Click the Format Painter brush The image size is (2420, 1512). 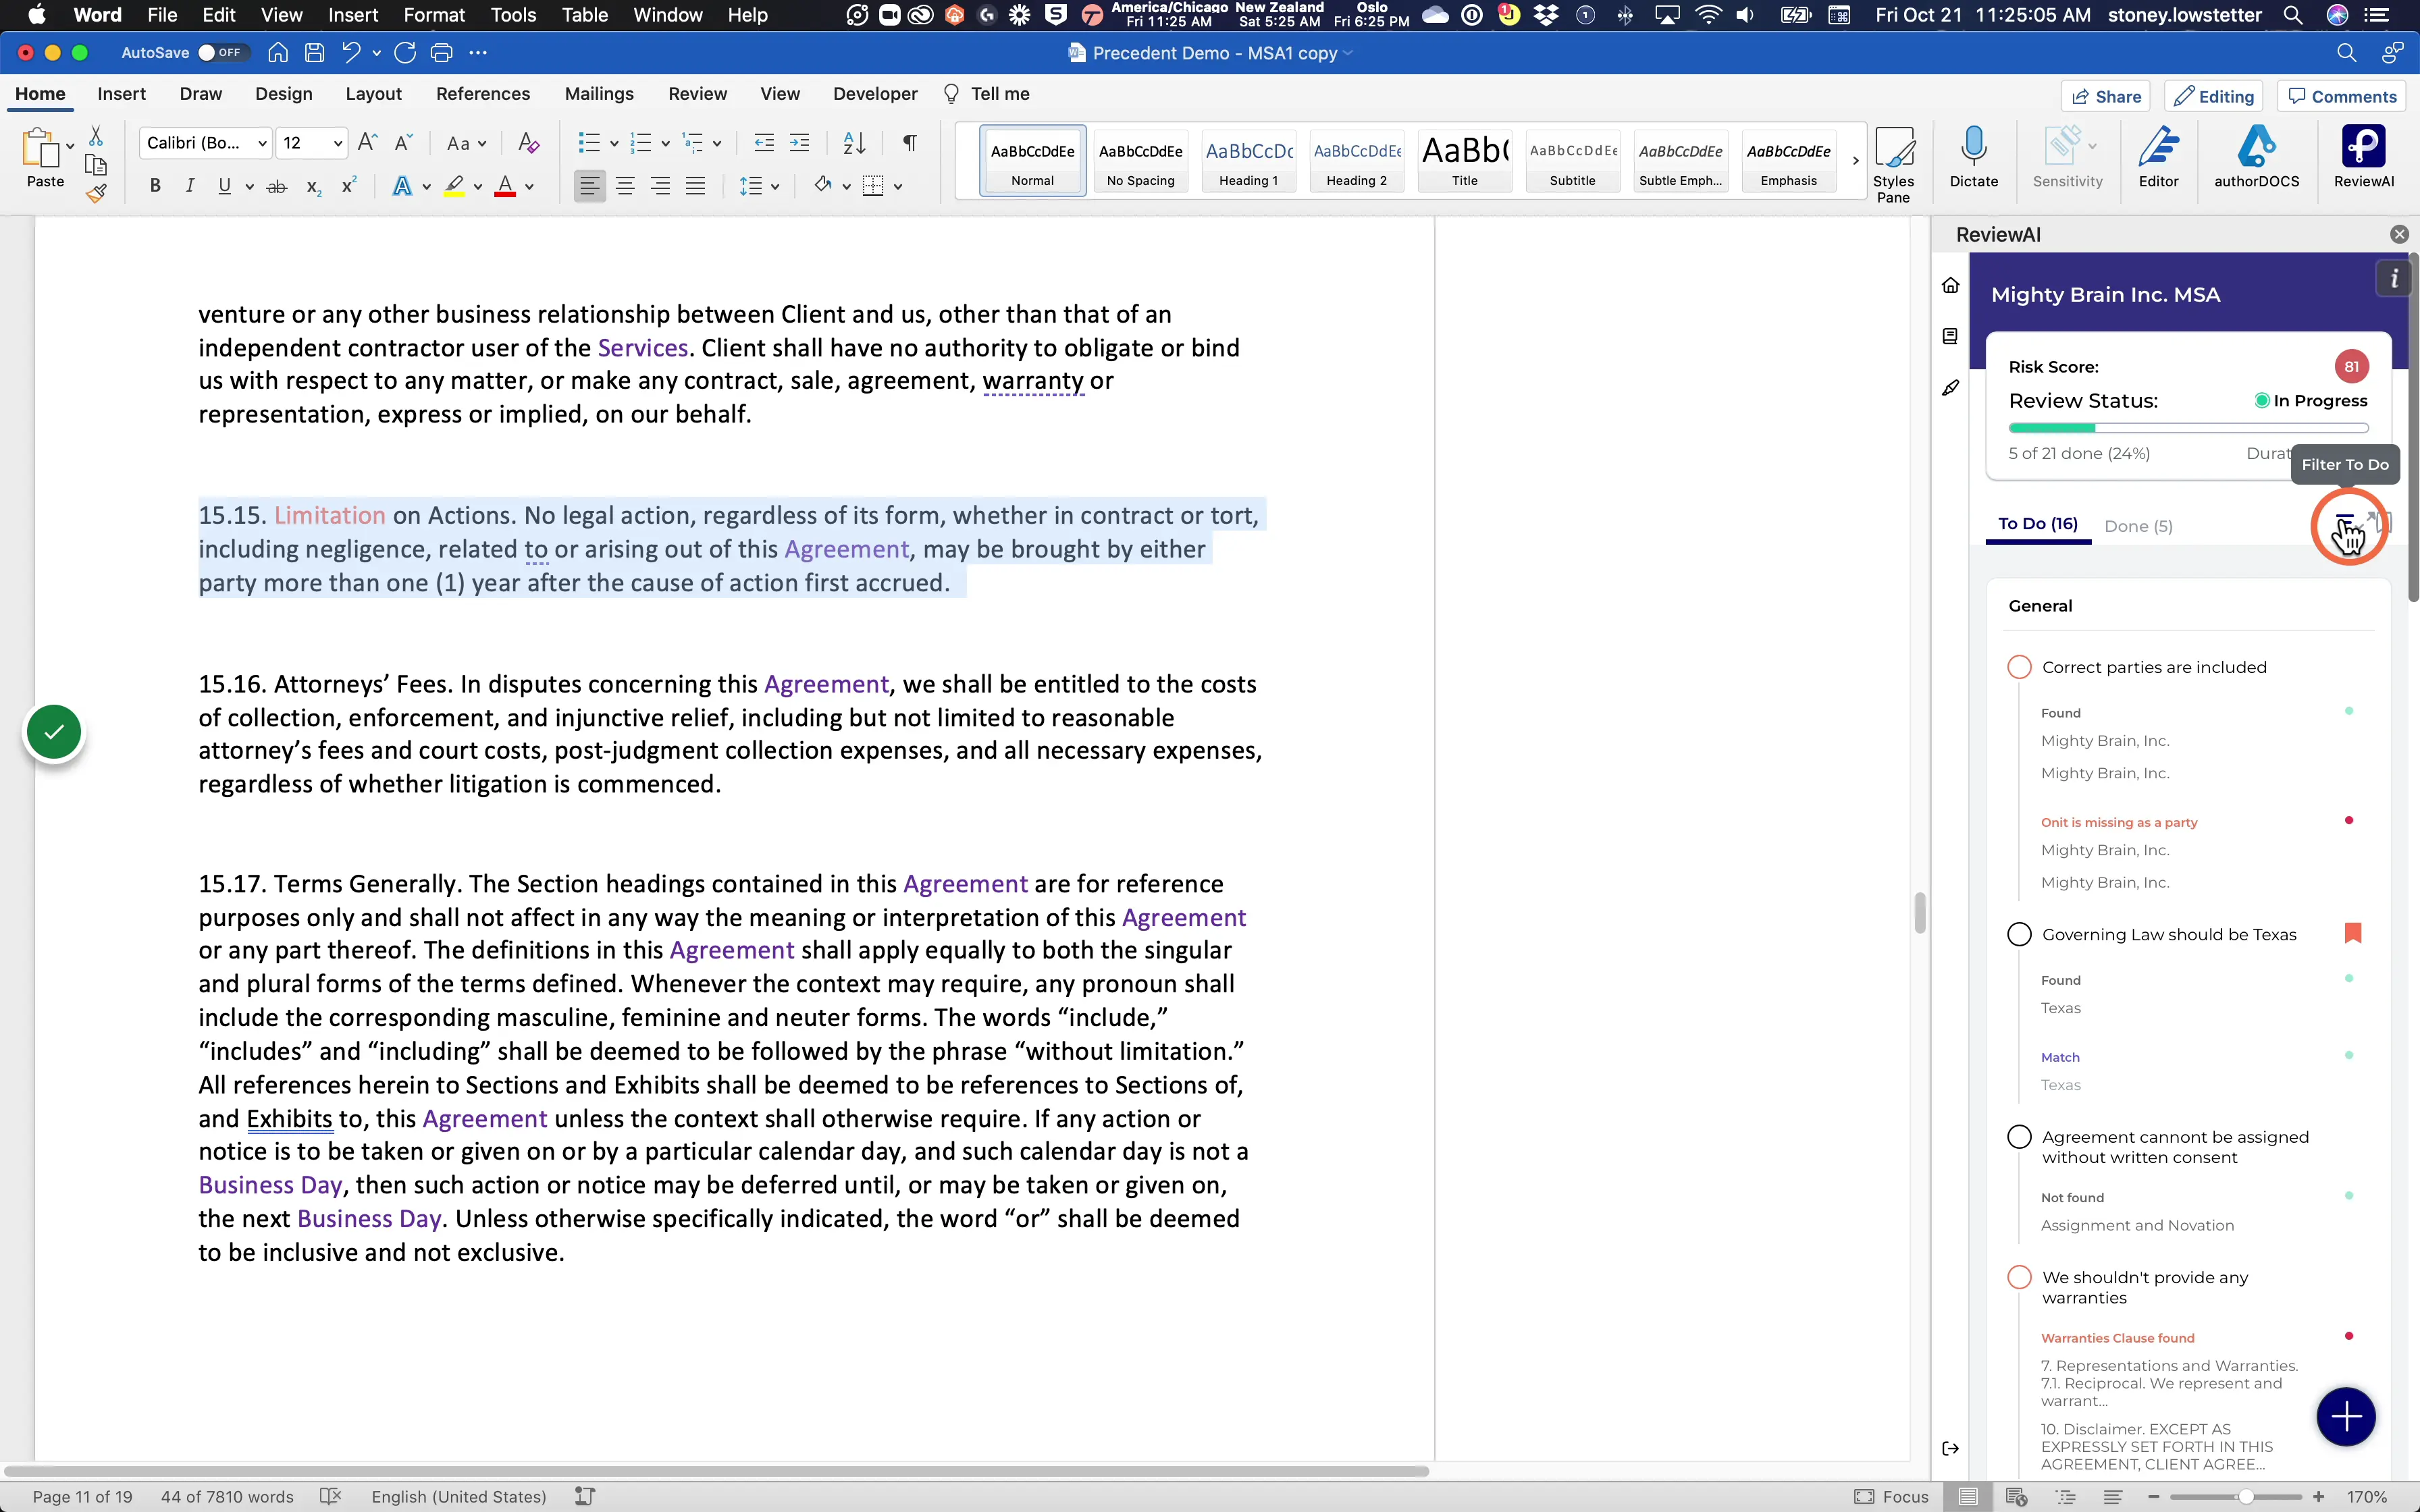tap(96, 194)
